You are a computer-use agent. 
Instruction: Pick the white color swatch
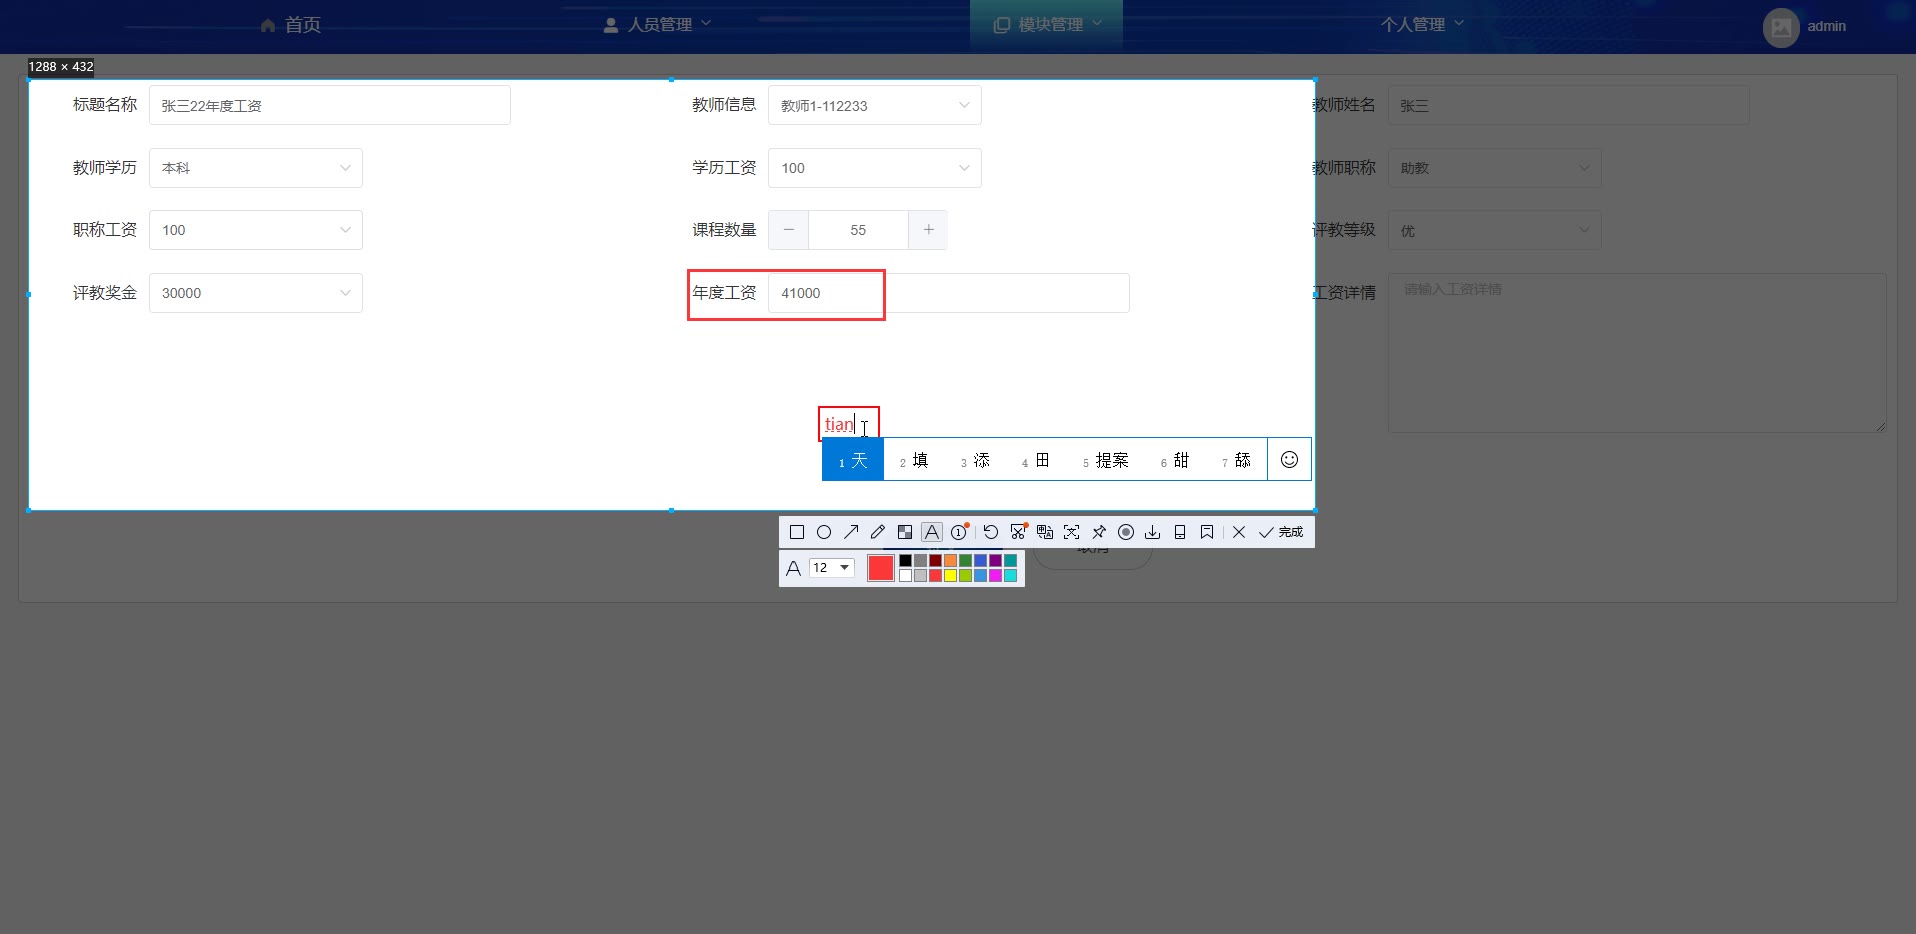pyautogui.click(x=905, y=575)
